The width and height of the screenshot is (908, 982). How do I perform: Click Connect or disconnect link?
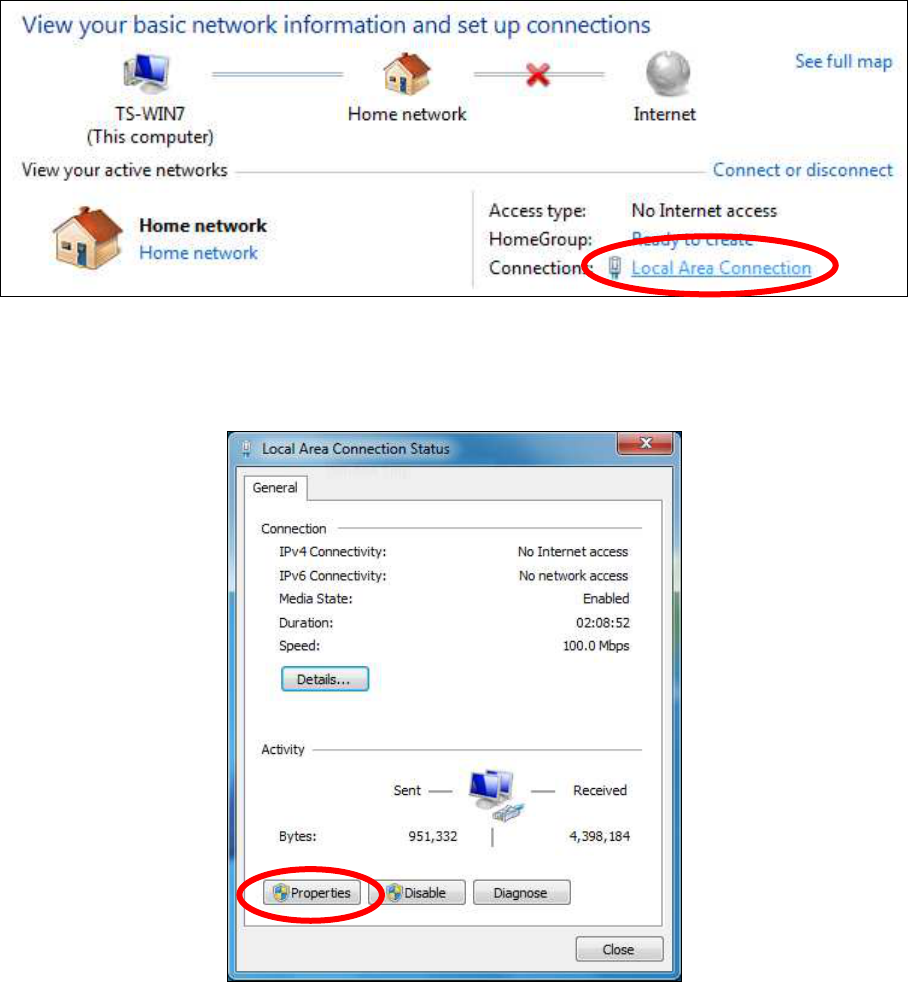(x=802, y=170)
